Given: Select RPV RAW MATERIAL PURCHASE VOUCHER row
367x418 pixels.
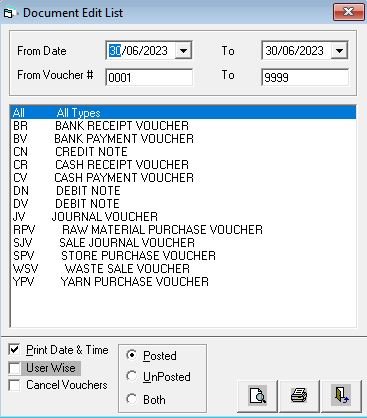Looking at the screenshot, I should 183,230.
